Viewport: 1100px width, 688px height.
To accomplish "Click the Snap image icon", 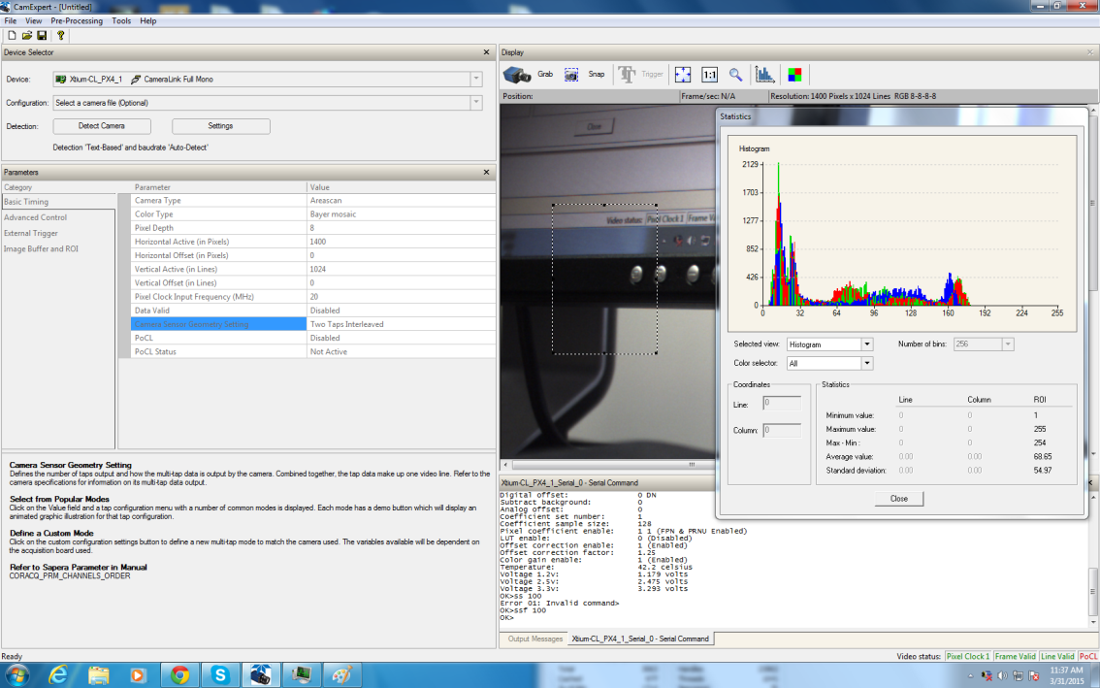I will pos(572,74).
